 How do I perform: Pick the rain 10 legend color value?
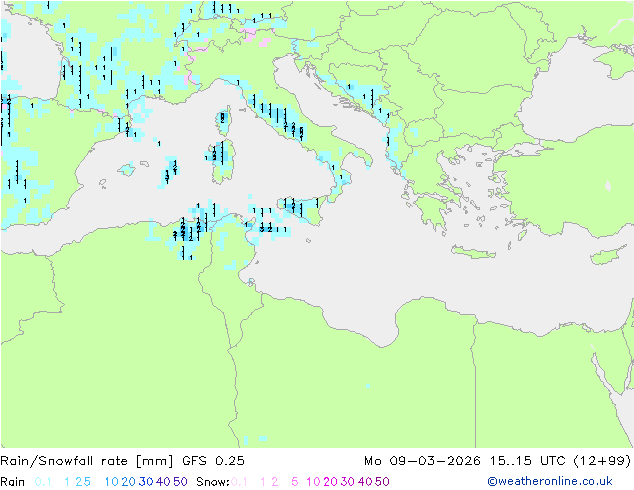coord(111,482)
